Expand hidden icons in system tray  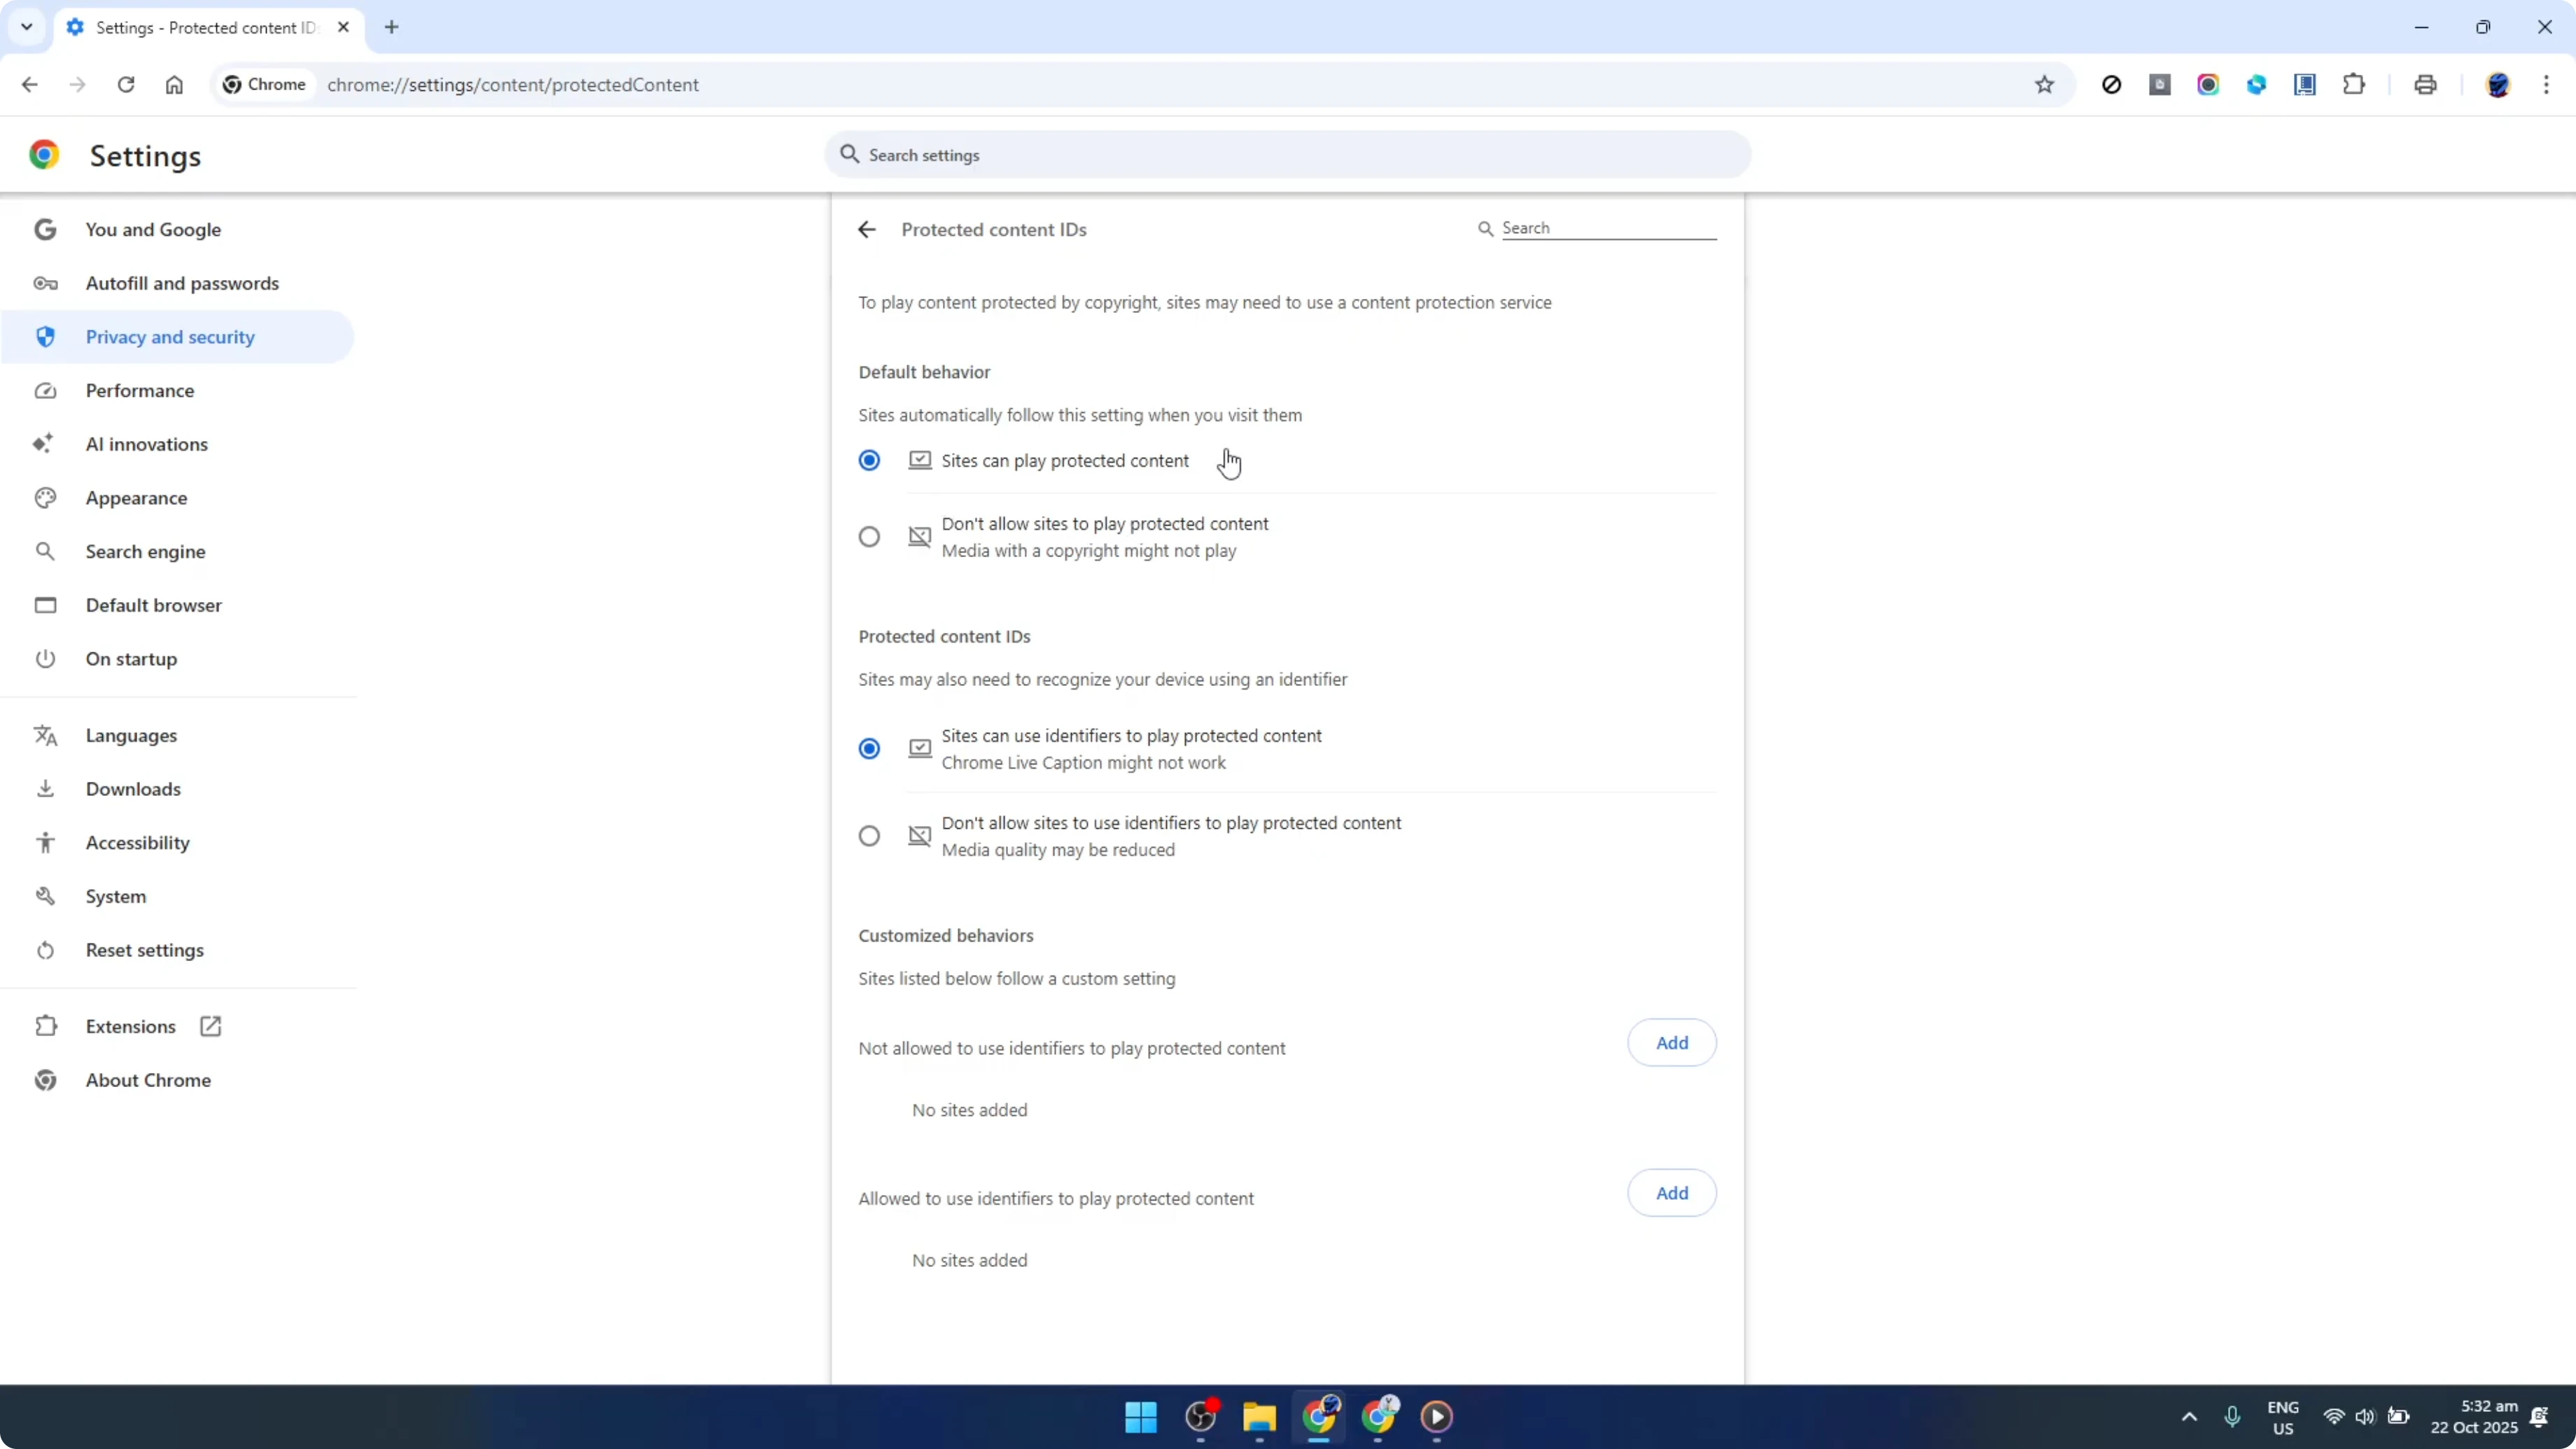(x=2189, y=1416)
